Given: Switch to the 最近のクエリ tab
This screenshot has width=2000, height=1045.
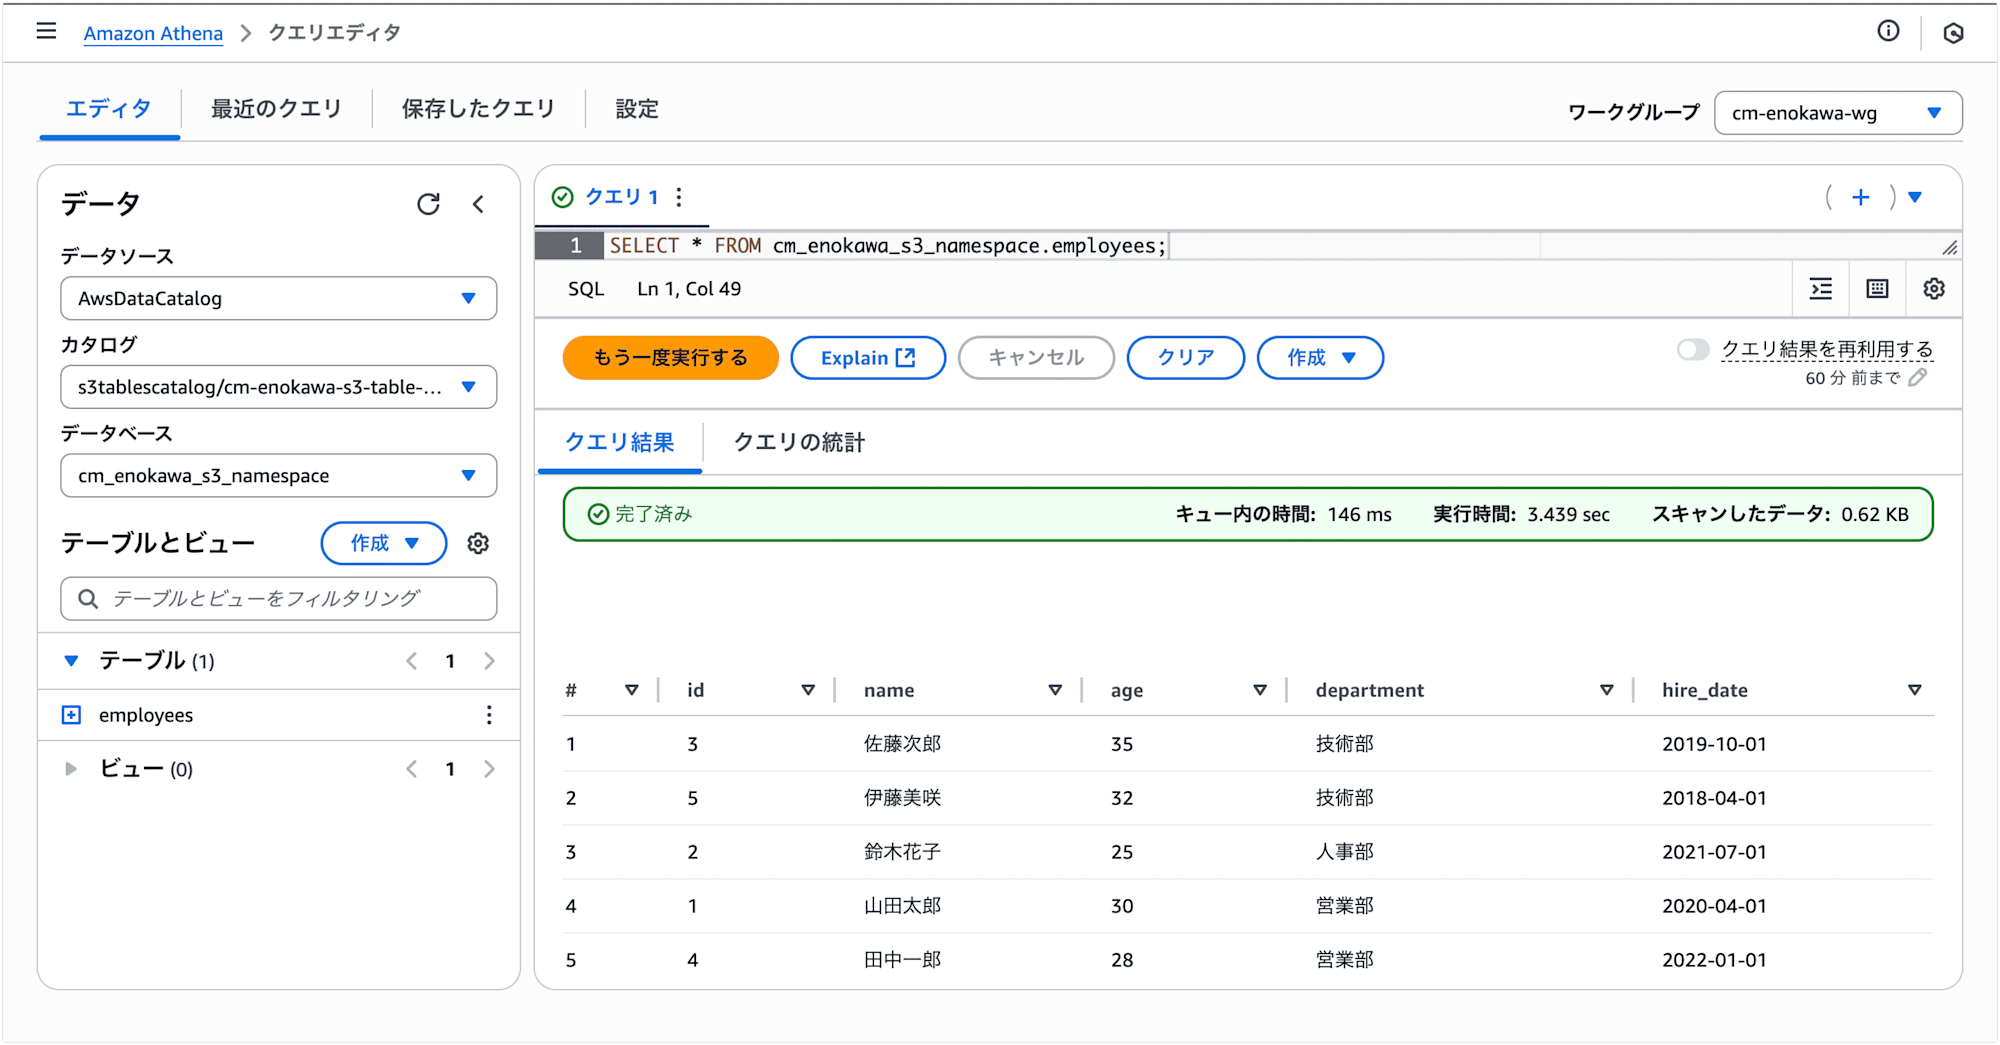Looking at the screenshot, I should [277, 109].
